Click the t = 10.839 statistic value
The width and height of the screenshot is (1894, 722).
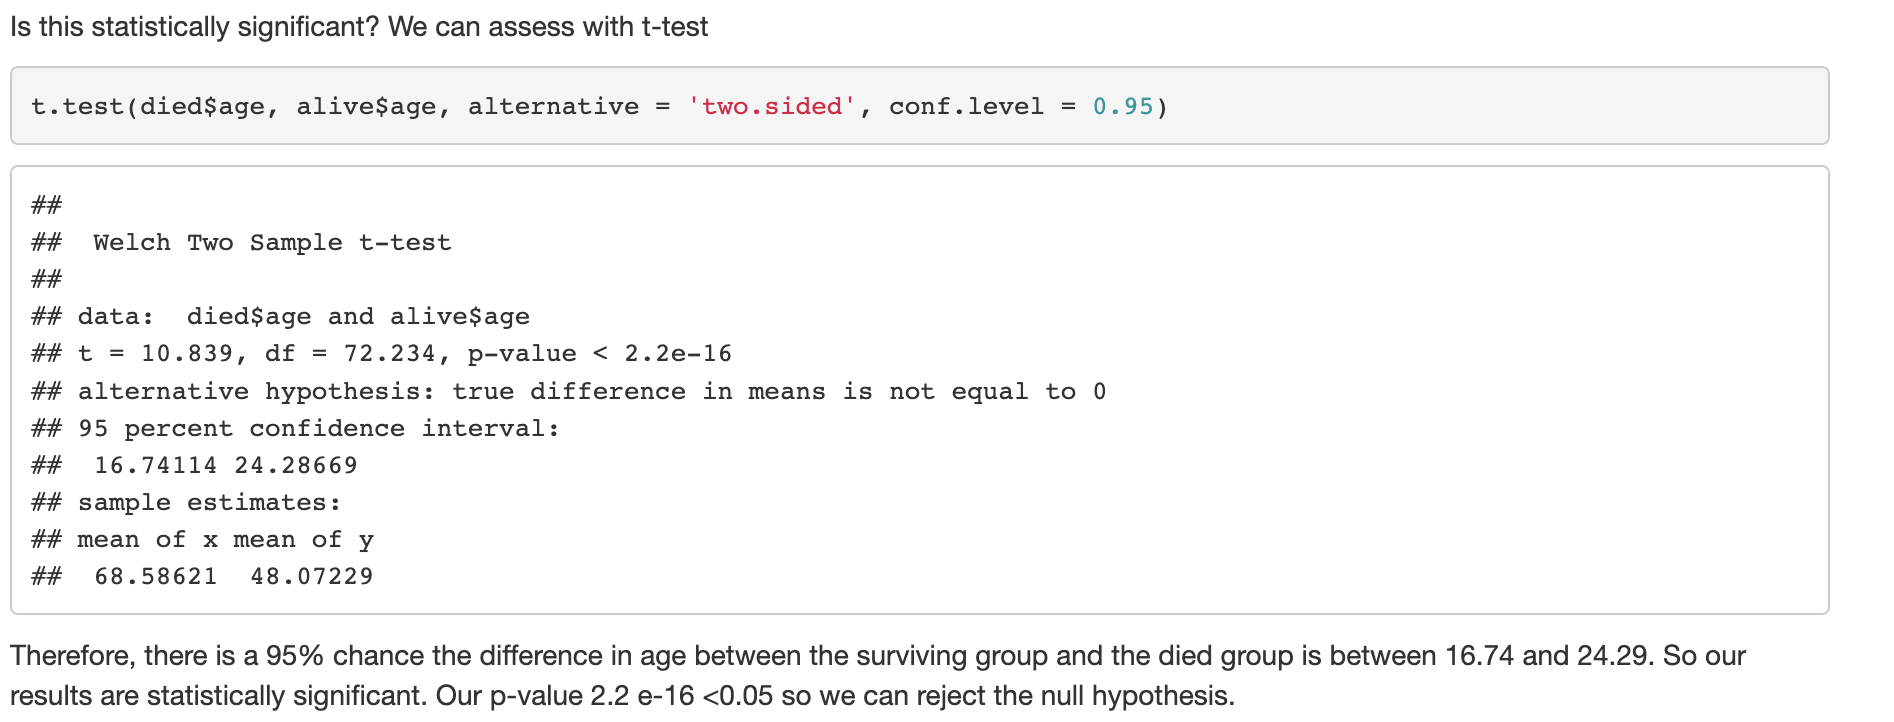click(x=155, y=354)
